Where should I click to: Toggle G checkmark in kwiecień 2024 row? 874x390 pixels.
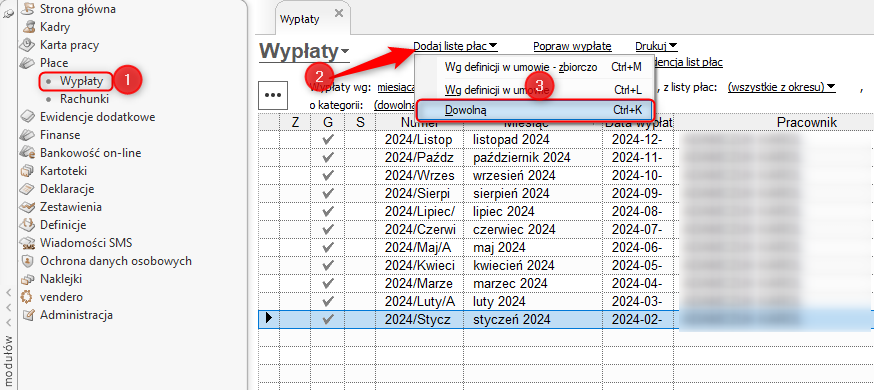click(x=328, y=266)
